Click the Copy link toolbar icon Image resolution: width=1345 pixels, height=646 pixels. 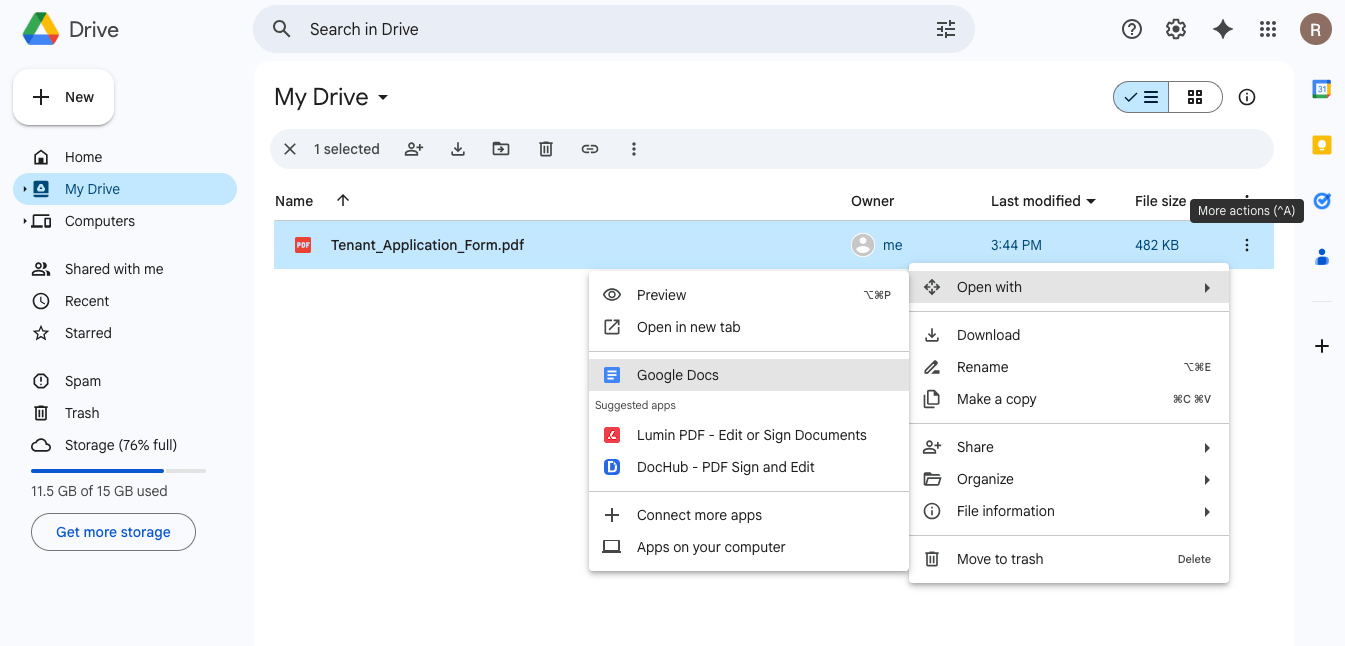coord(590,149)
